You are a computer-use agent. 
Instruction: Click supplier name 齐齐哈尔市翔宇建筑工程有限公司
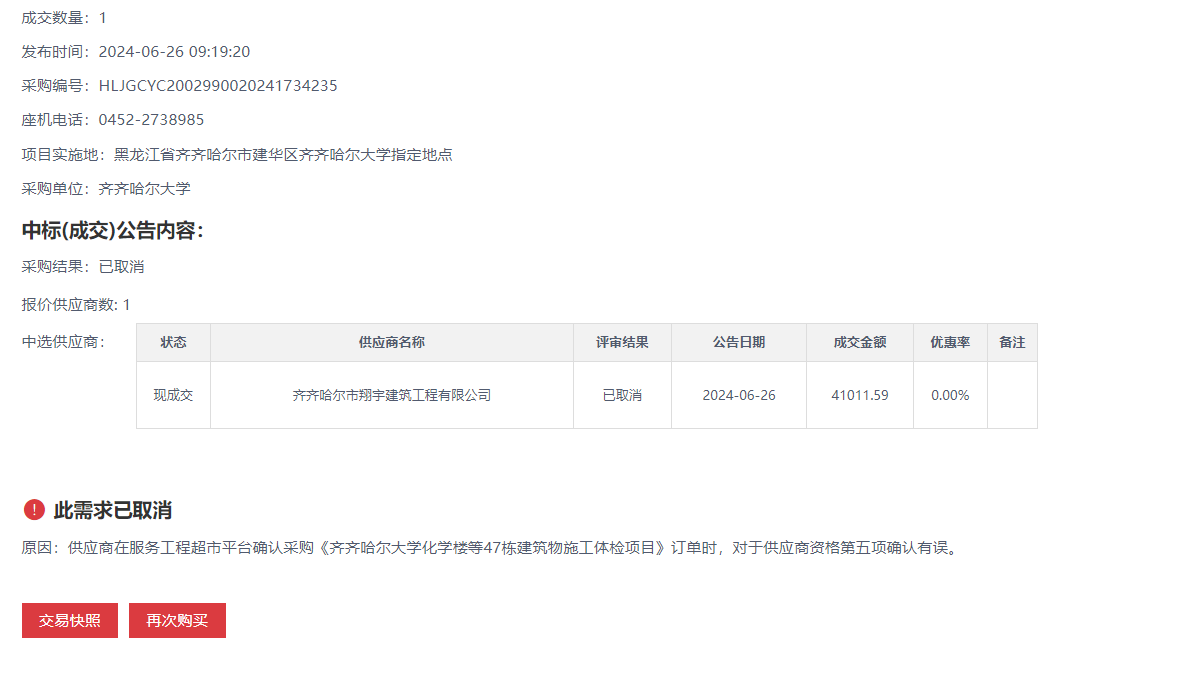click(391, 395)
